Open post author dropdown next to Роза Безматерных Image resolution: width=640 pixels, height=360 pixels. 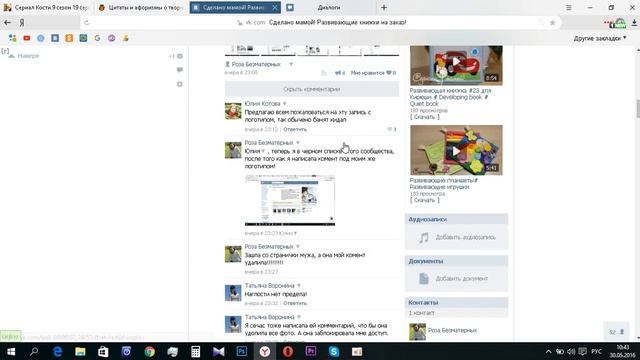[291, 64]
